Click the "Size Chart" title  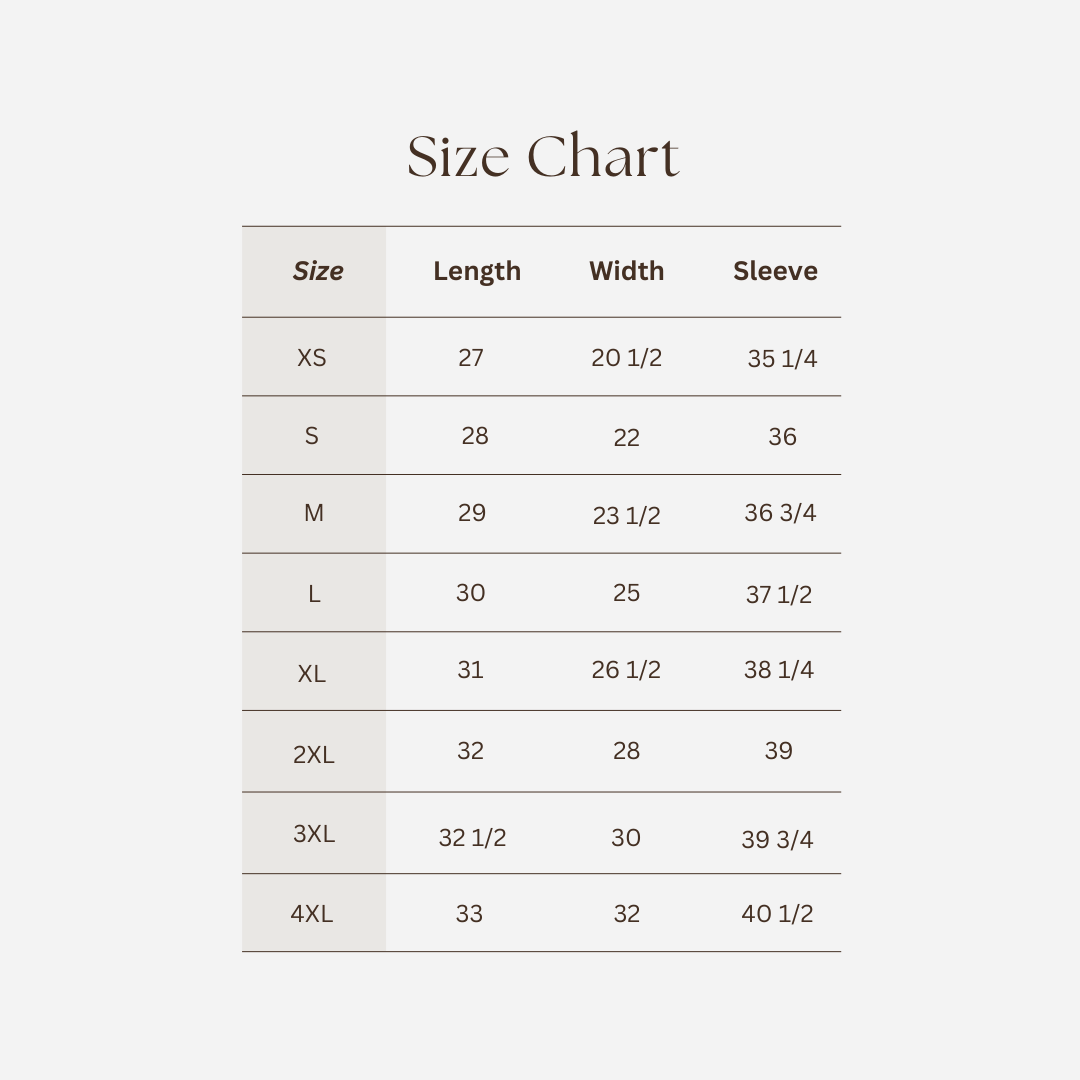(543, 158)
